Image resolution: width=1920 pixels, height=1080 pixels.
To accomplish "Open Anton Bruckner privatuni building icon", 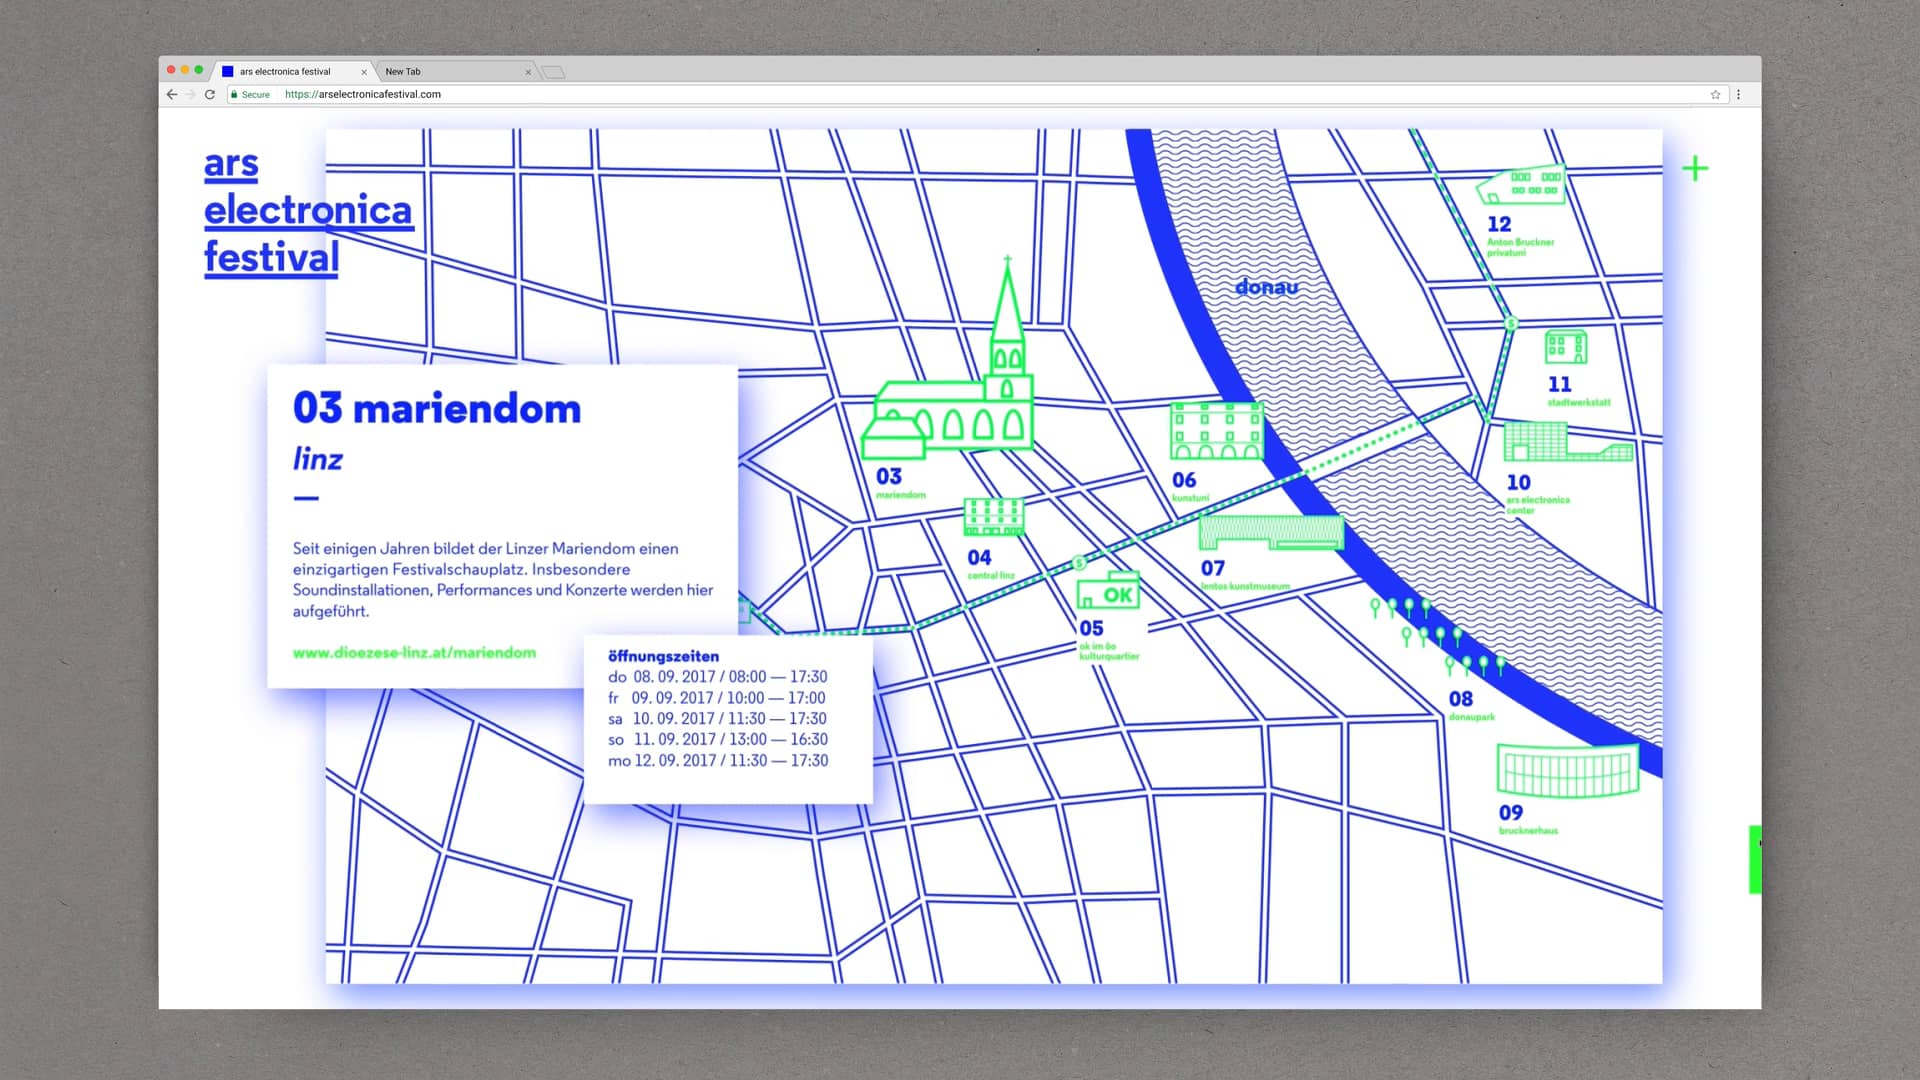I will point(1522,185).
